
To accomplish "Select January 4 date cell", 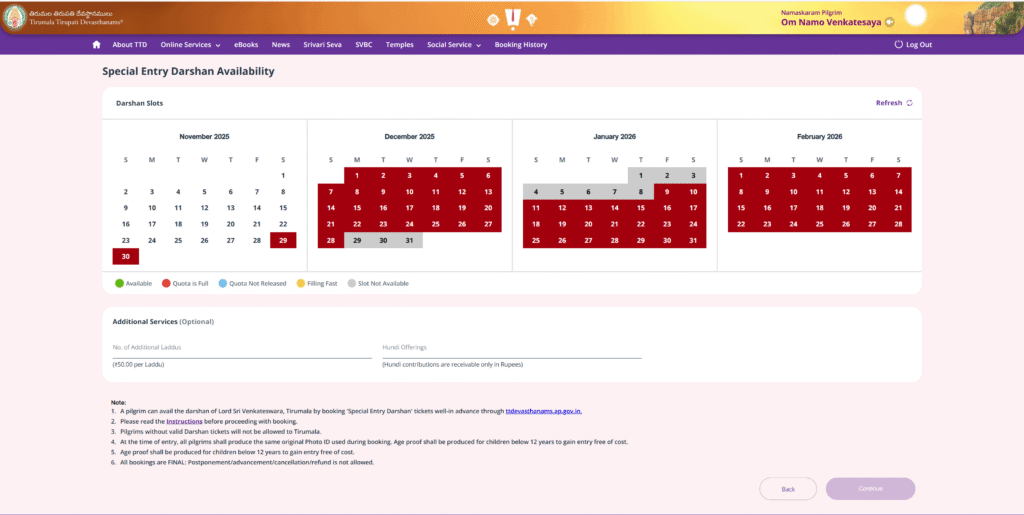I will [x=536, y=192].
